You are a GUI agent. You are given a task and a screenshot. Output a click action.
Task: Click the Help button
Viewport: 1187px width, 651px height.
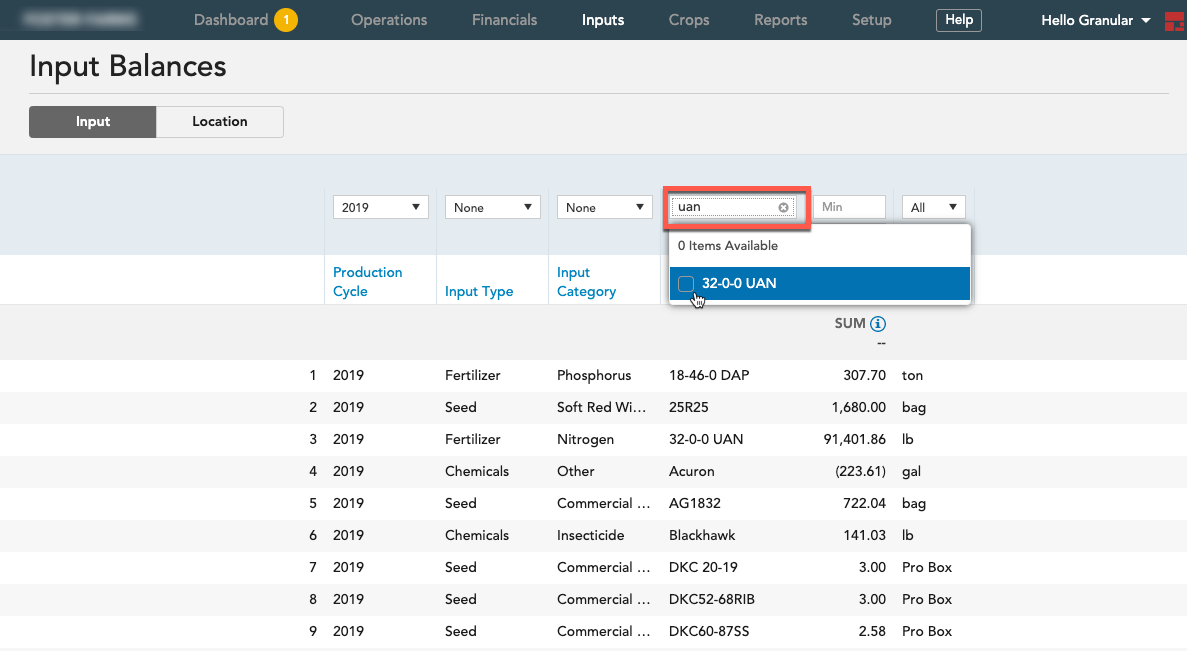pos(958,20)
